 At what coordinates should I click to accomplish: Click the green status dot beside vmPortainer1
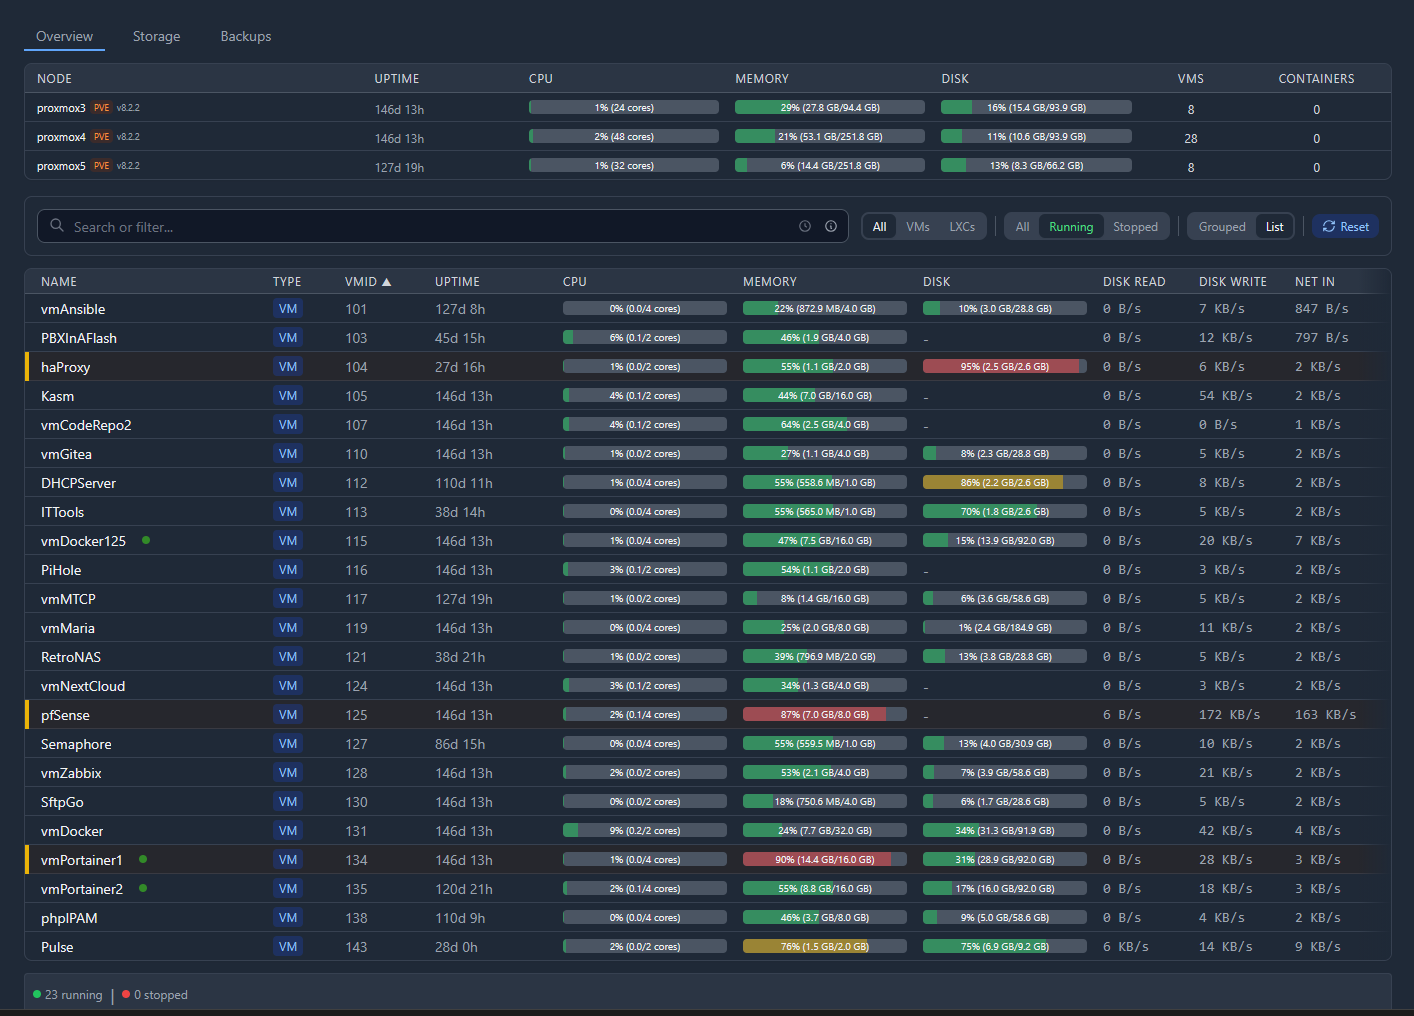(x=143, y=859)
